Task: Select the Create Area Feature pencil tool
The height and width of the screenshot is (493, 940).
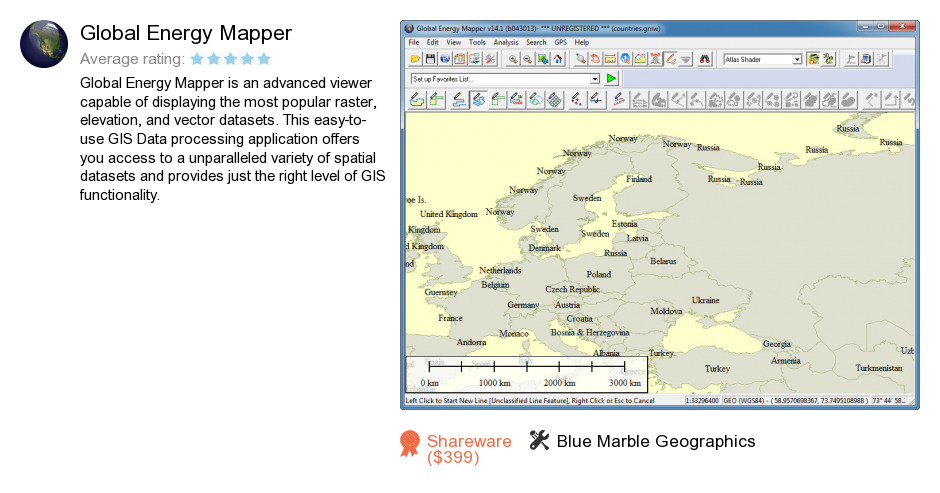Action: [x=417, y=100]
